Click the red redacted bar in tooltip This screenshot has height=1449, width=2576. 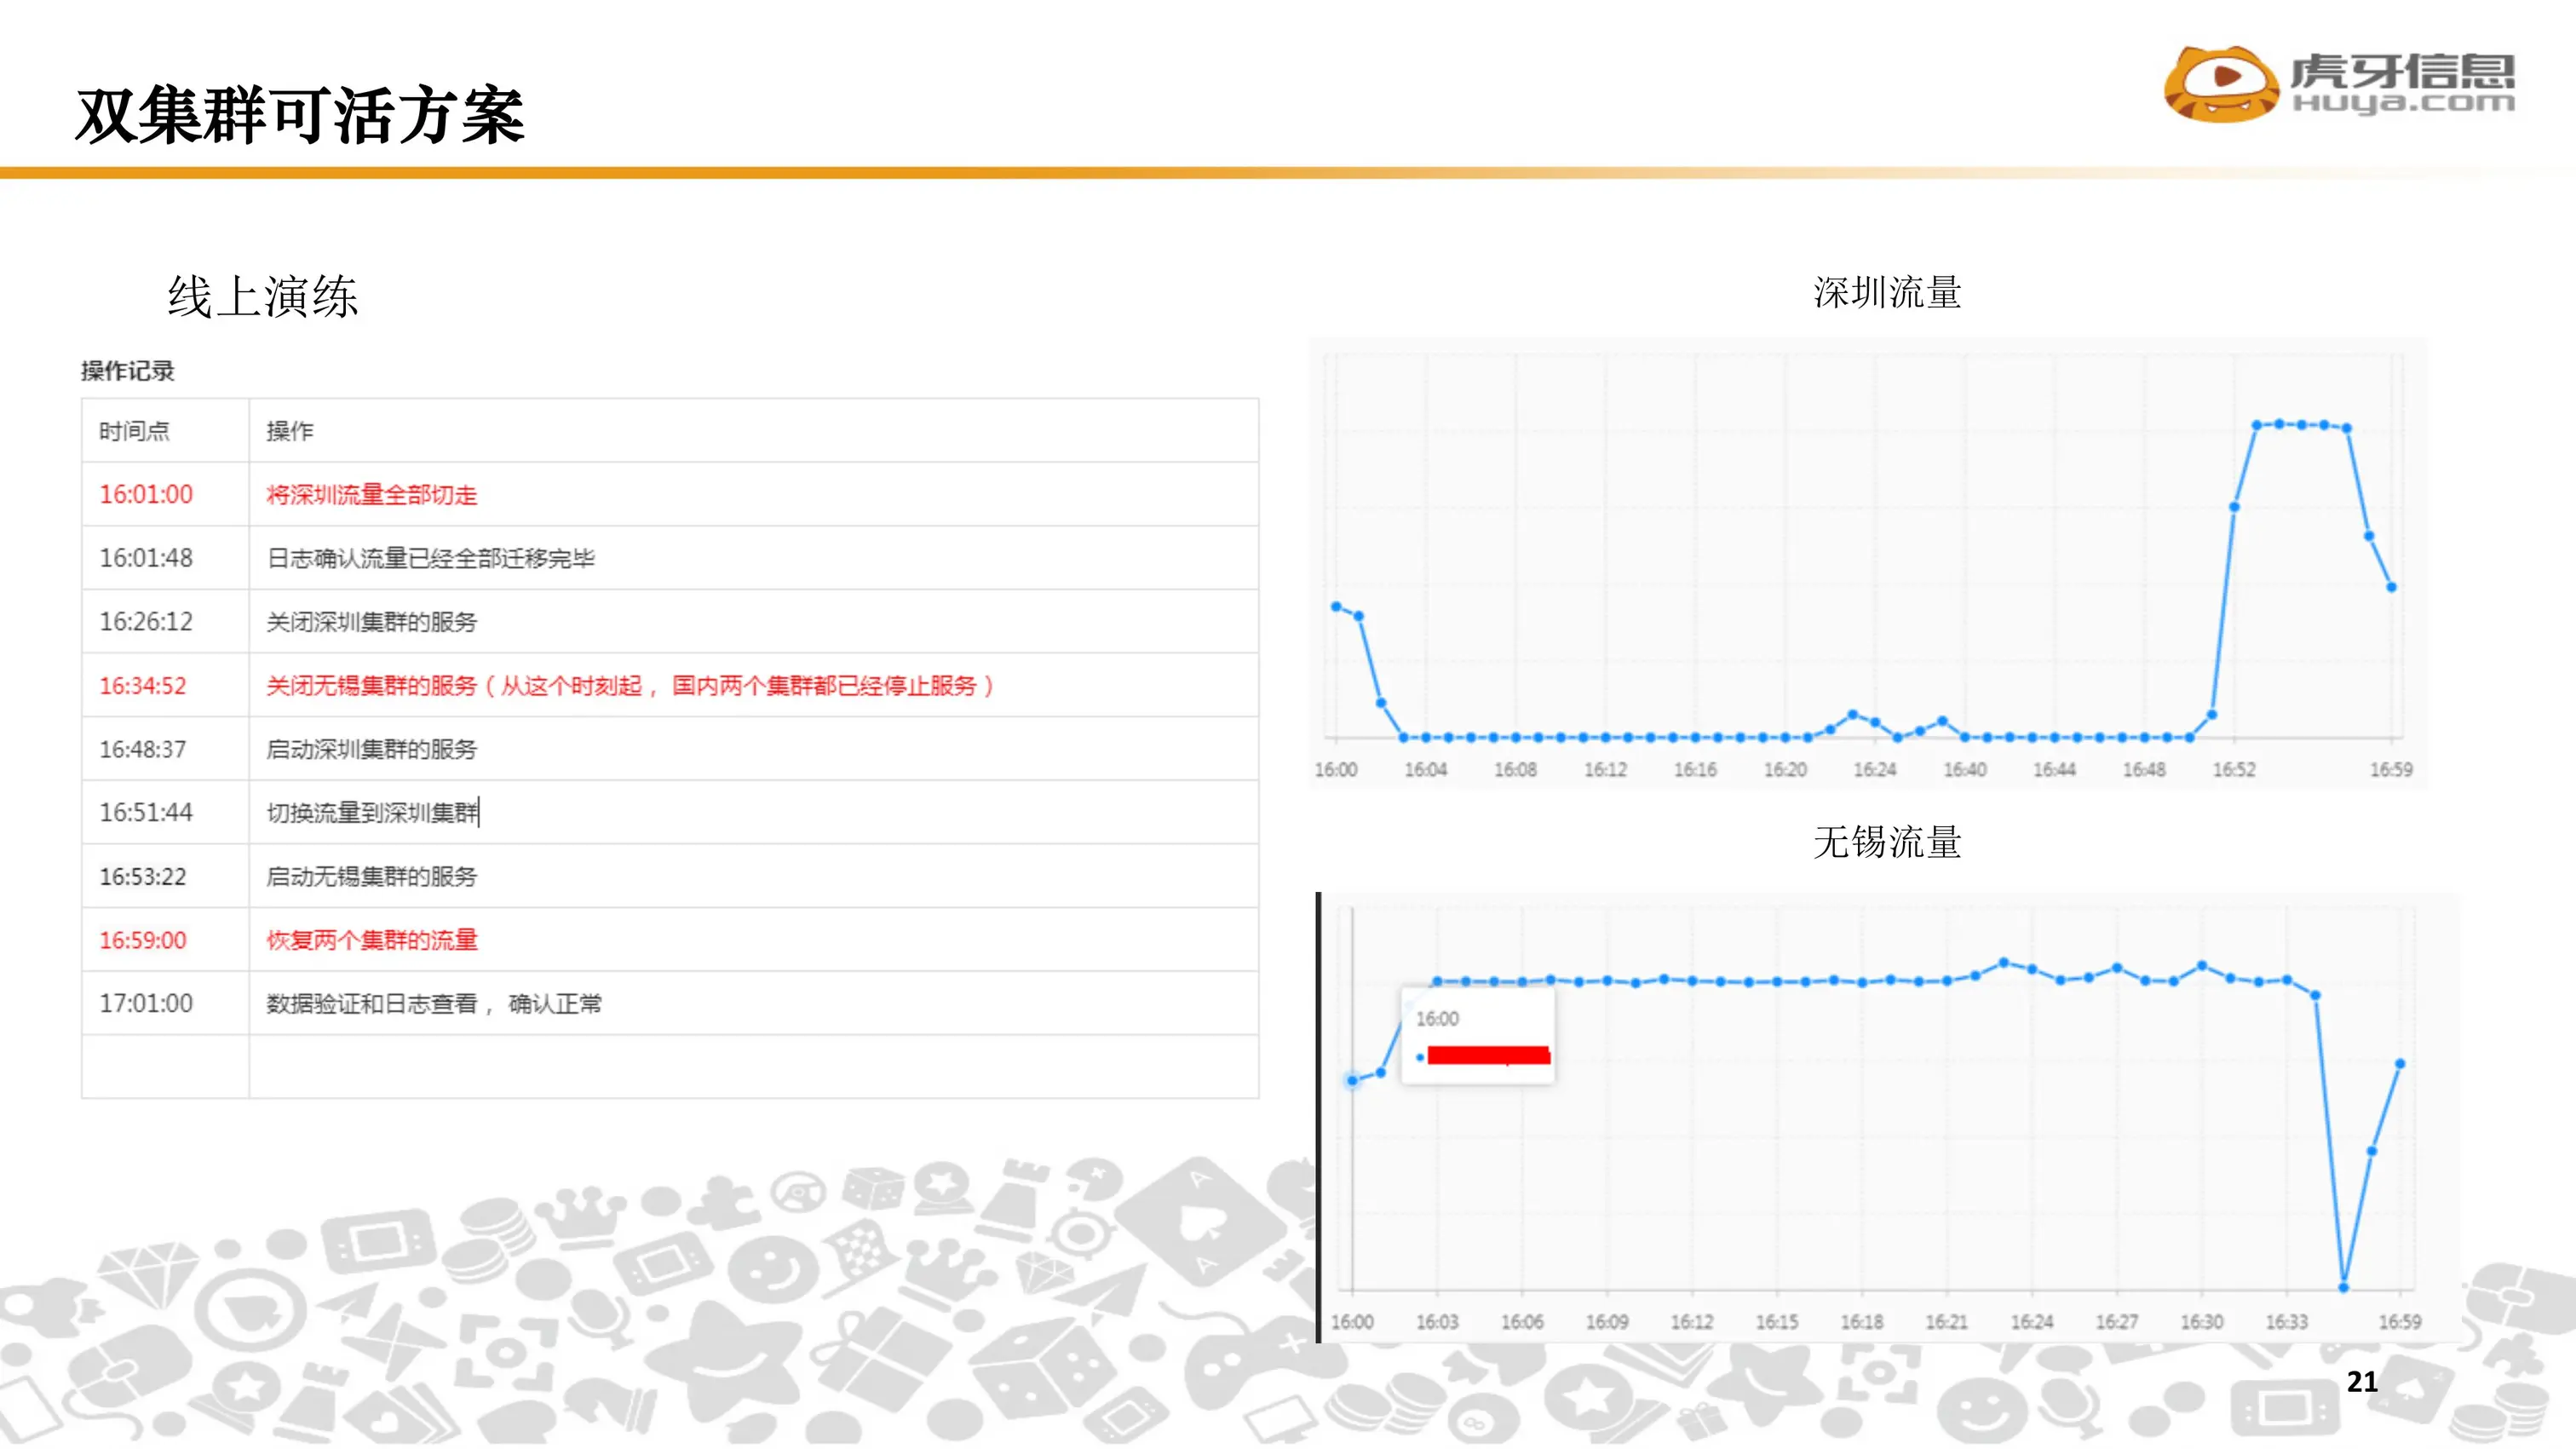point(1488,1055)
